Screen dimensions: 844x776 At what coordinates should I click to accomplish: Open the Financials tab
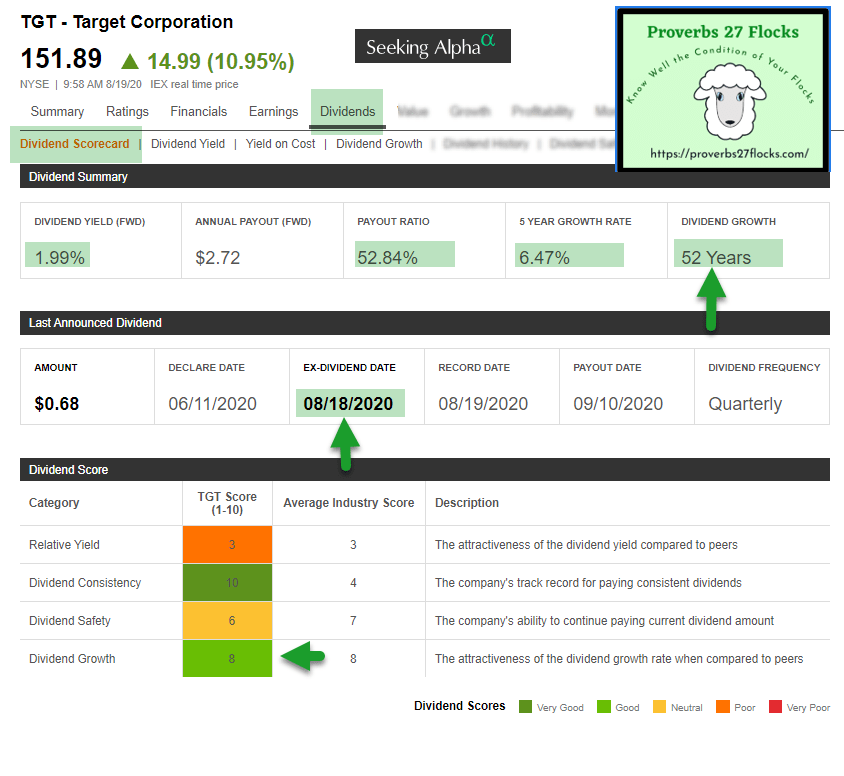click(198, 112)
